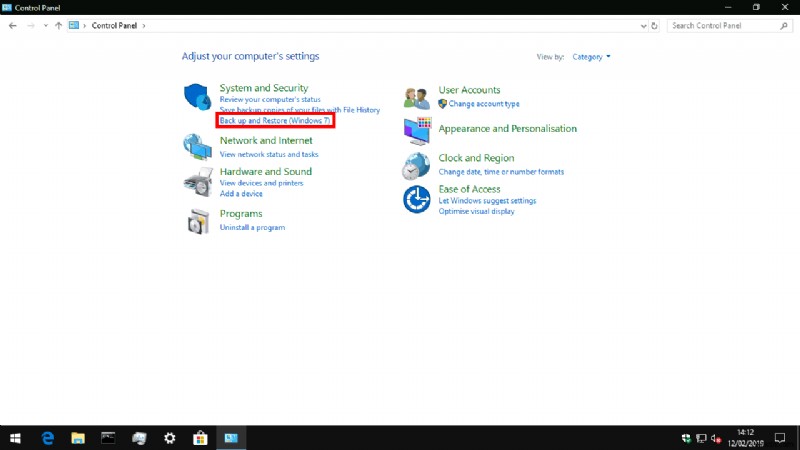Open View devices and printers
Viewport: 800px width, 450px height.
point(261,183)
